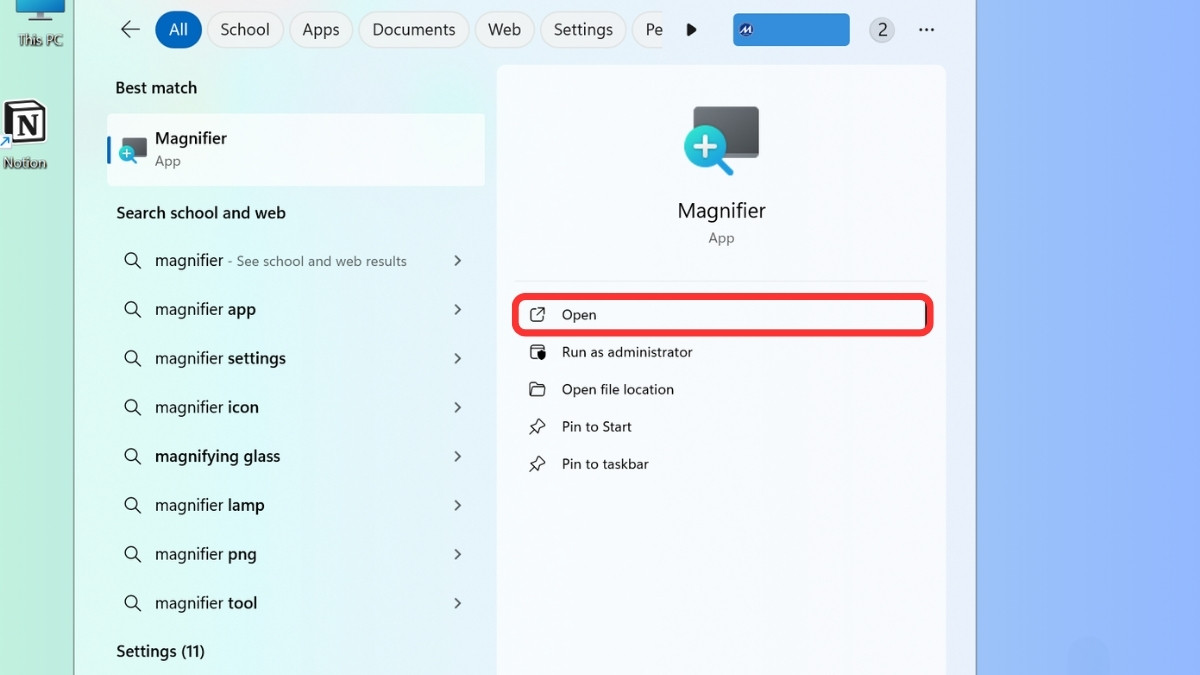Expand the 'magnifier tool' suggestion chevron
The image size is (1200, 675).
(457, 603)
